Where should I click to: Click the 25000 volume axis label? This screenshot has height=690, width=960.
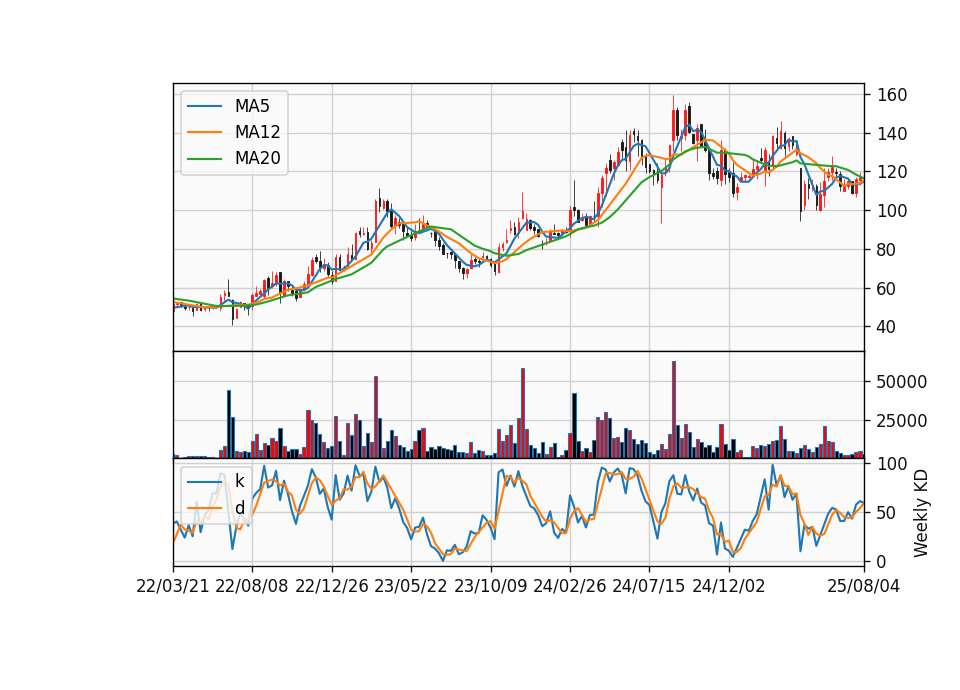[x=902, y=421]
